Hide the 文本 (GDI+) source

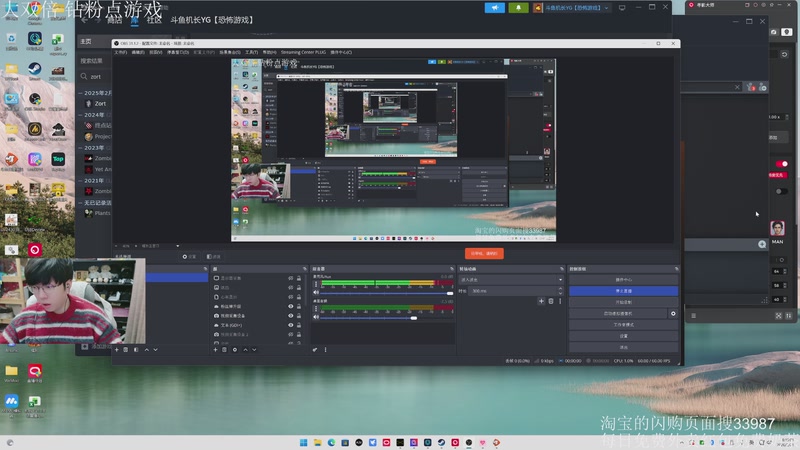coord(291,325)
